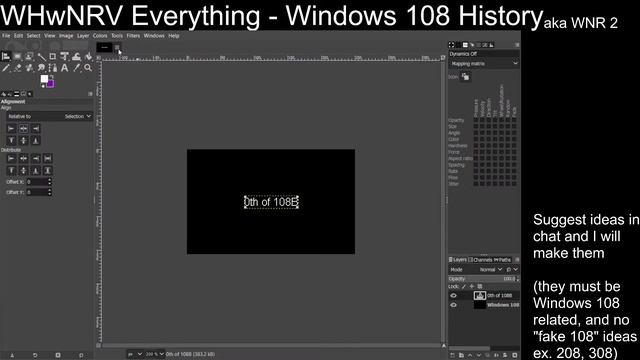Click Align middle vertically button under Align
The image size is (640, 360).
(x=24, y=140)
